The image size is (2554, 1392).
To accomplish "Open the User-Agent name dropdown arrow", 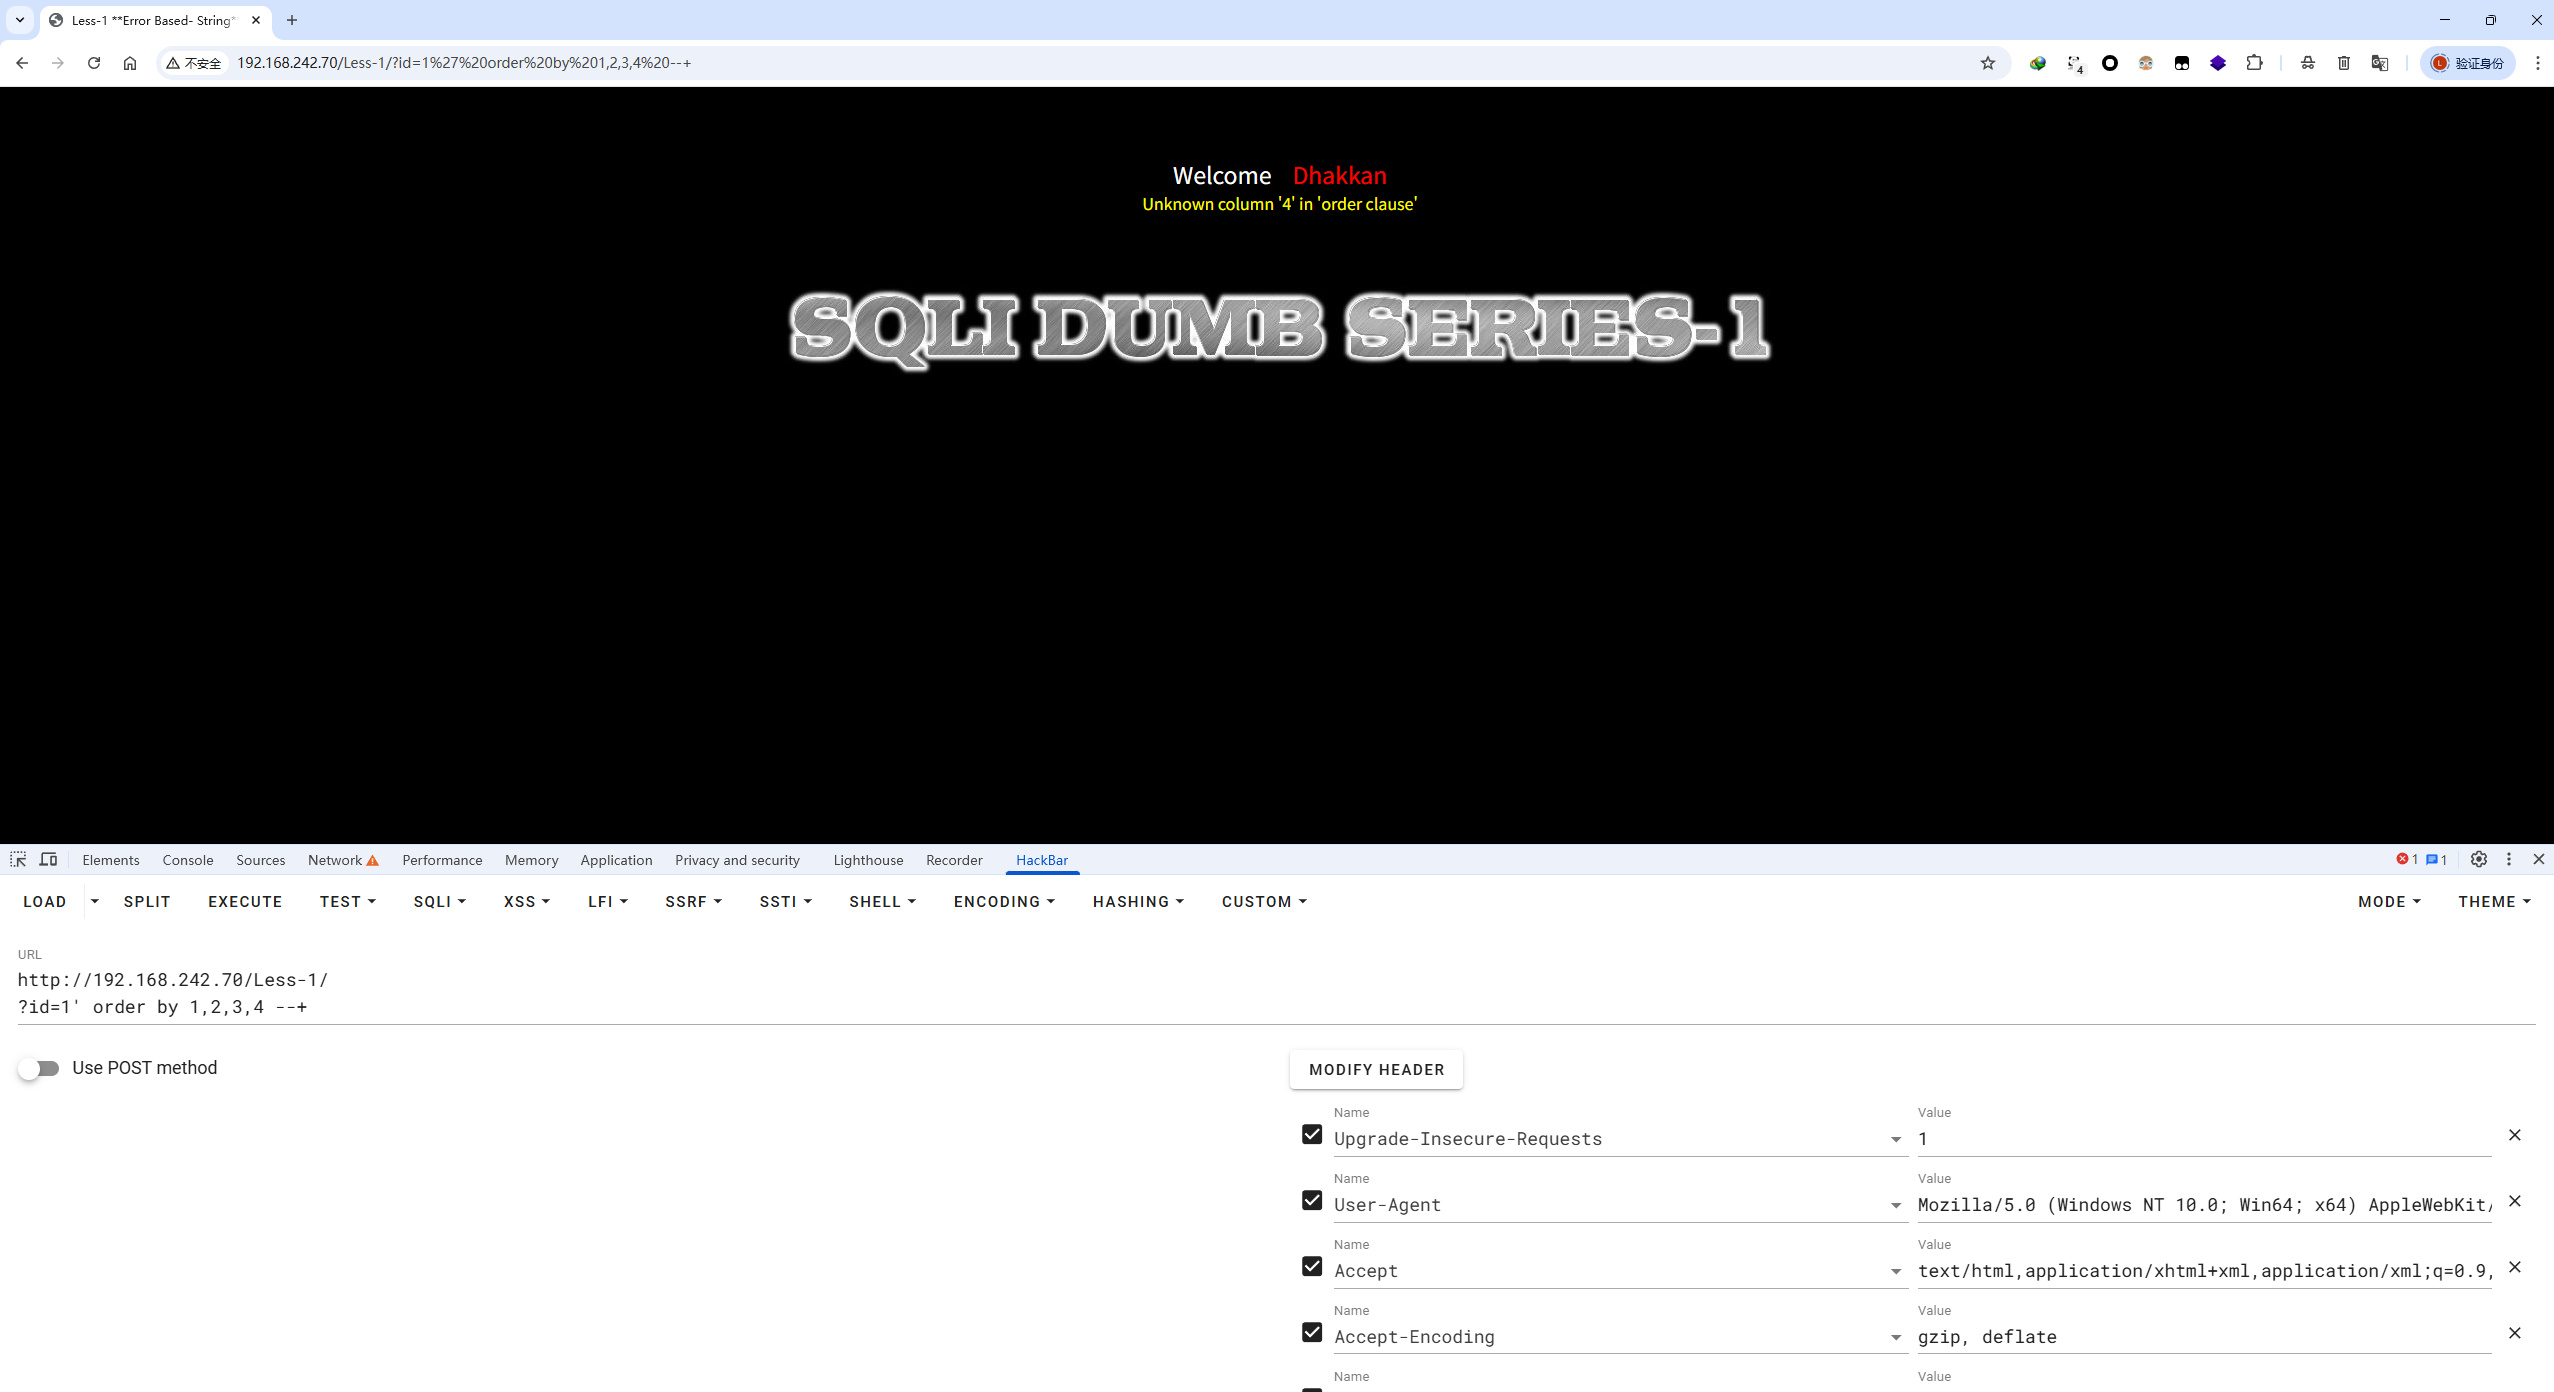I will [x=1896, y=1206].
